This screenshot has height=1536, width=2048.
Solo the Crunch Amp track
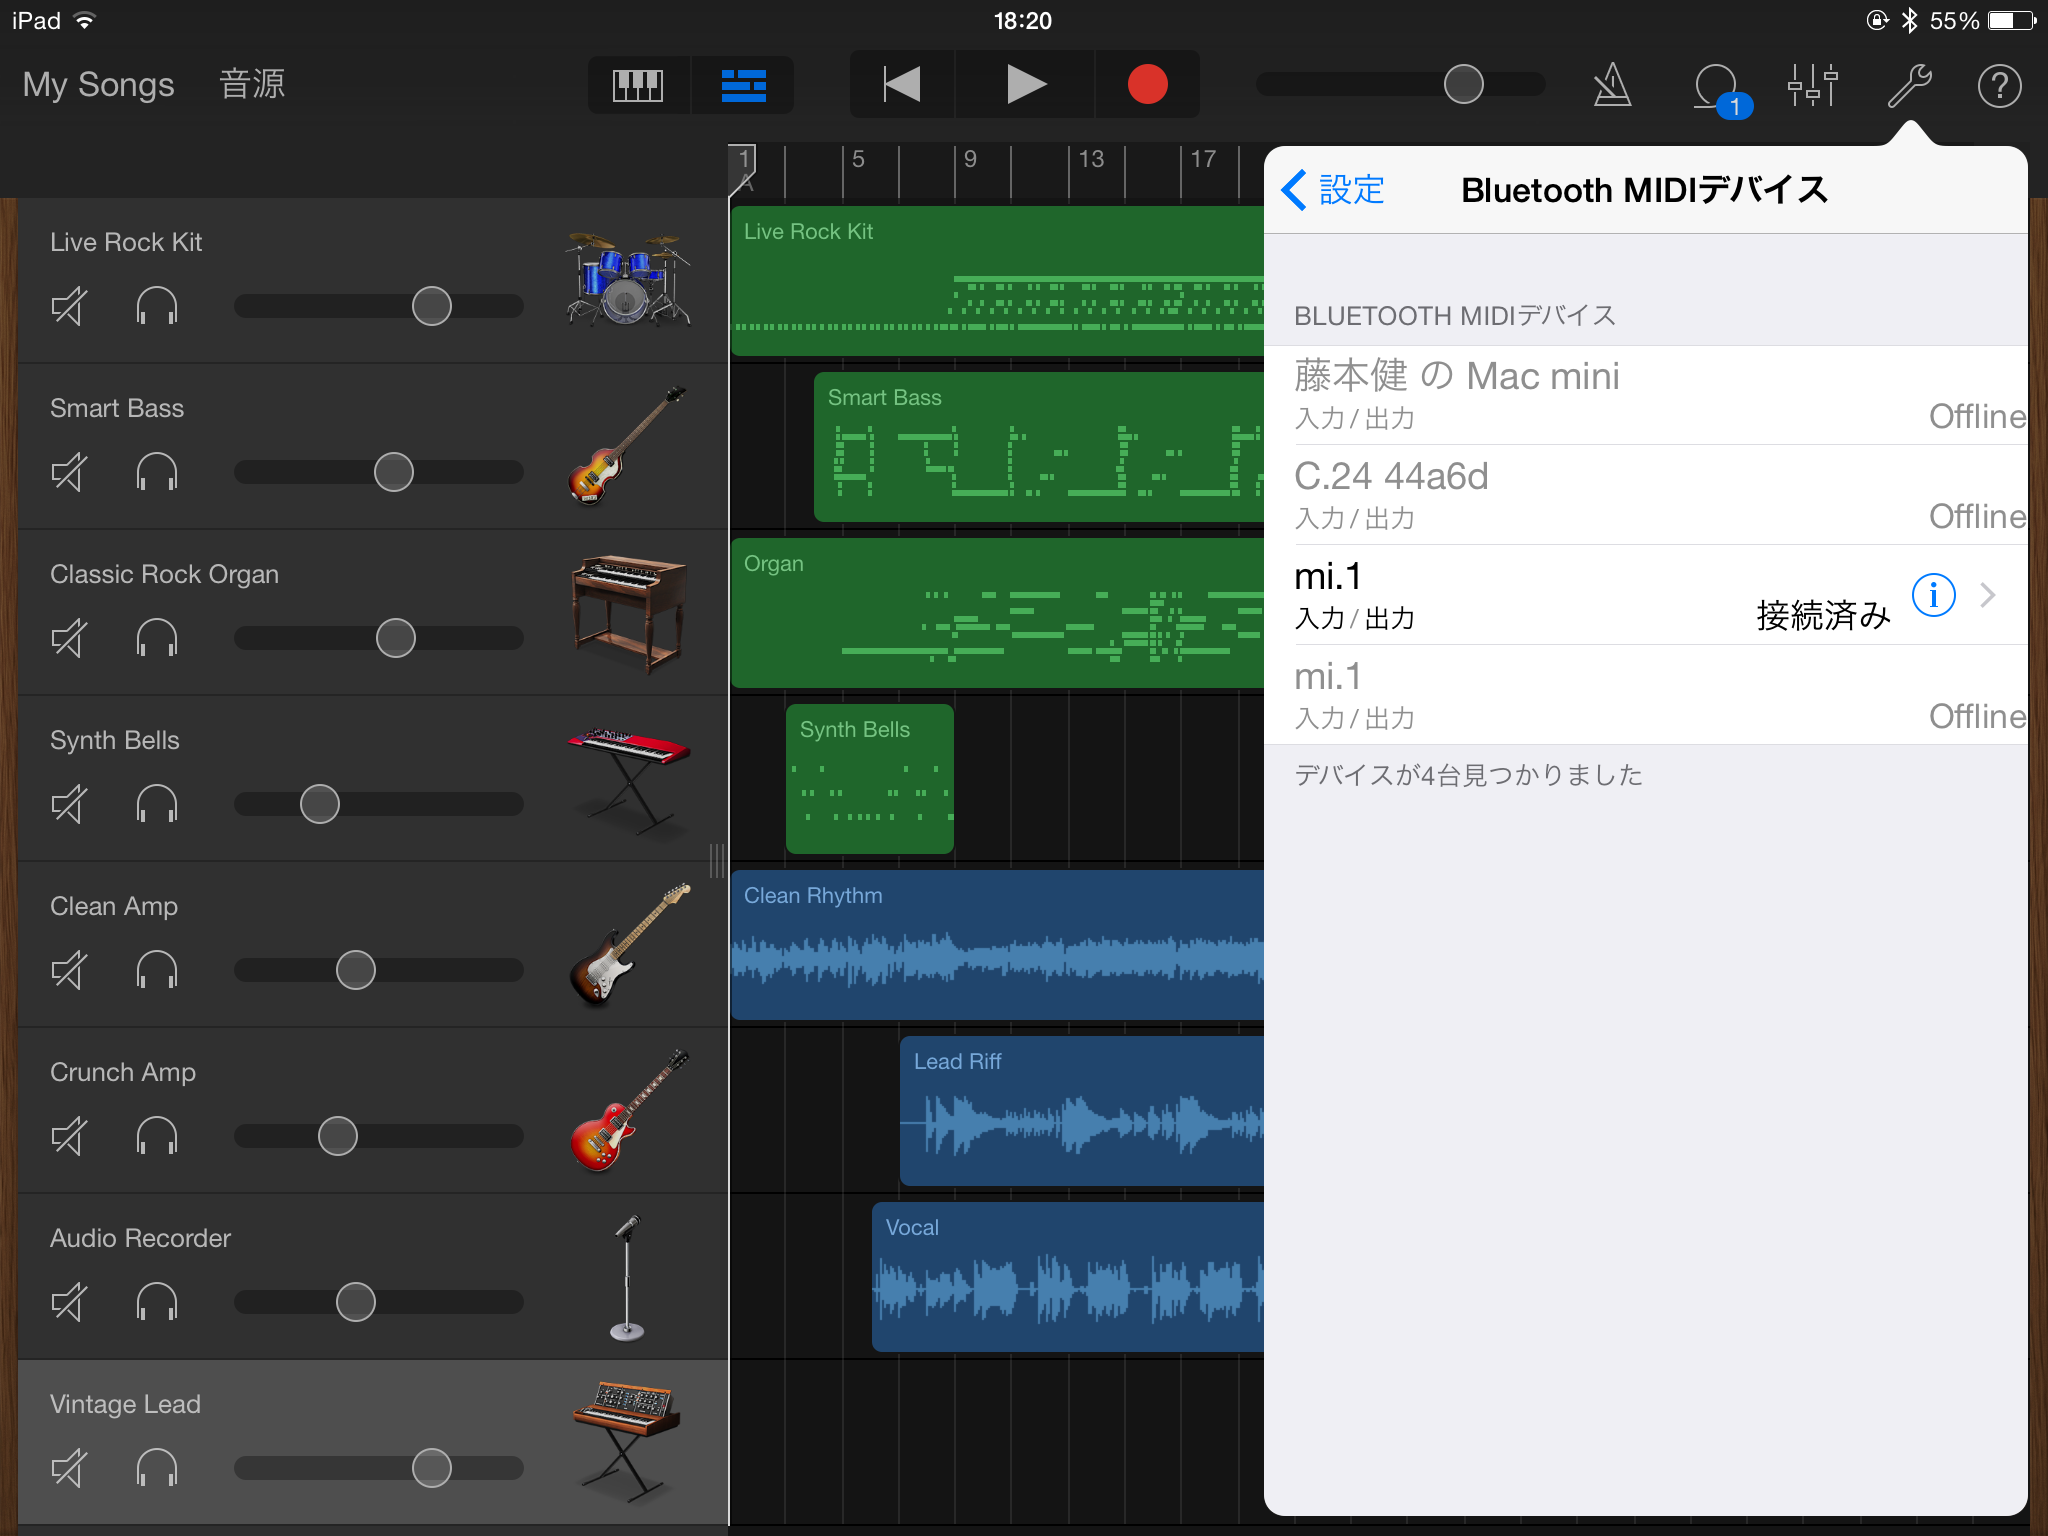[157, 1136]
